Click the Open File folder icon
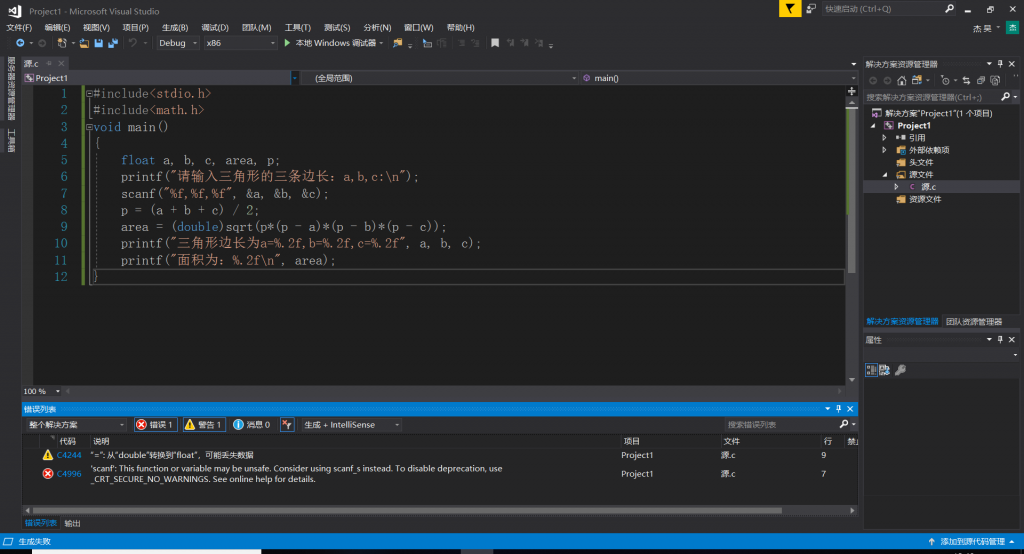Viewport: 1024px width, 554px height. [84, 43]
